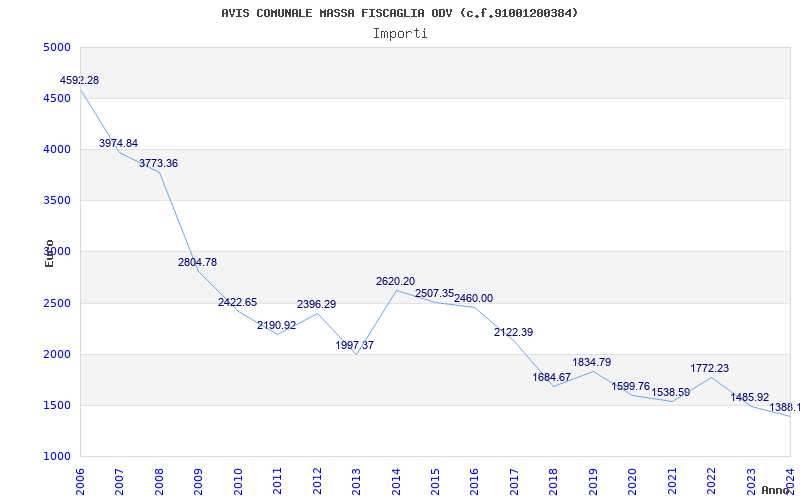The height and width of the screenshot is (500, 800).
Task: Select year 2017 on the x-axis
Action: pos(514,481)
